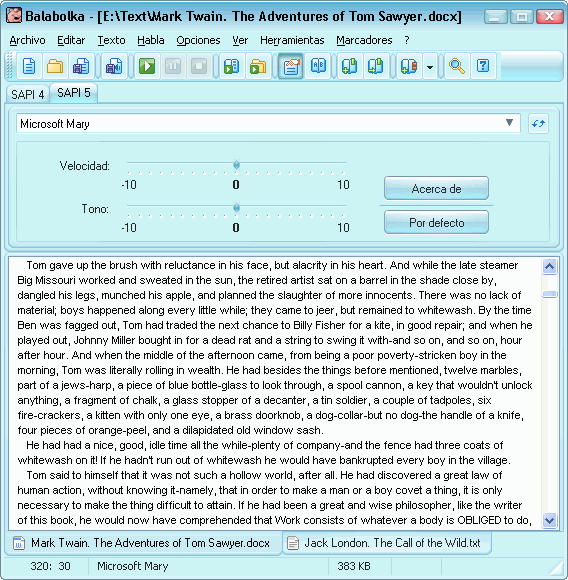Viewport: 568px width, 580px height.
Task: Open a file with the folder icon
Action: point(55,67)
